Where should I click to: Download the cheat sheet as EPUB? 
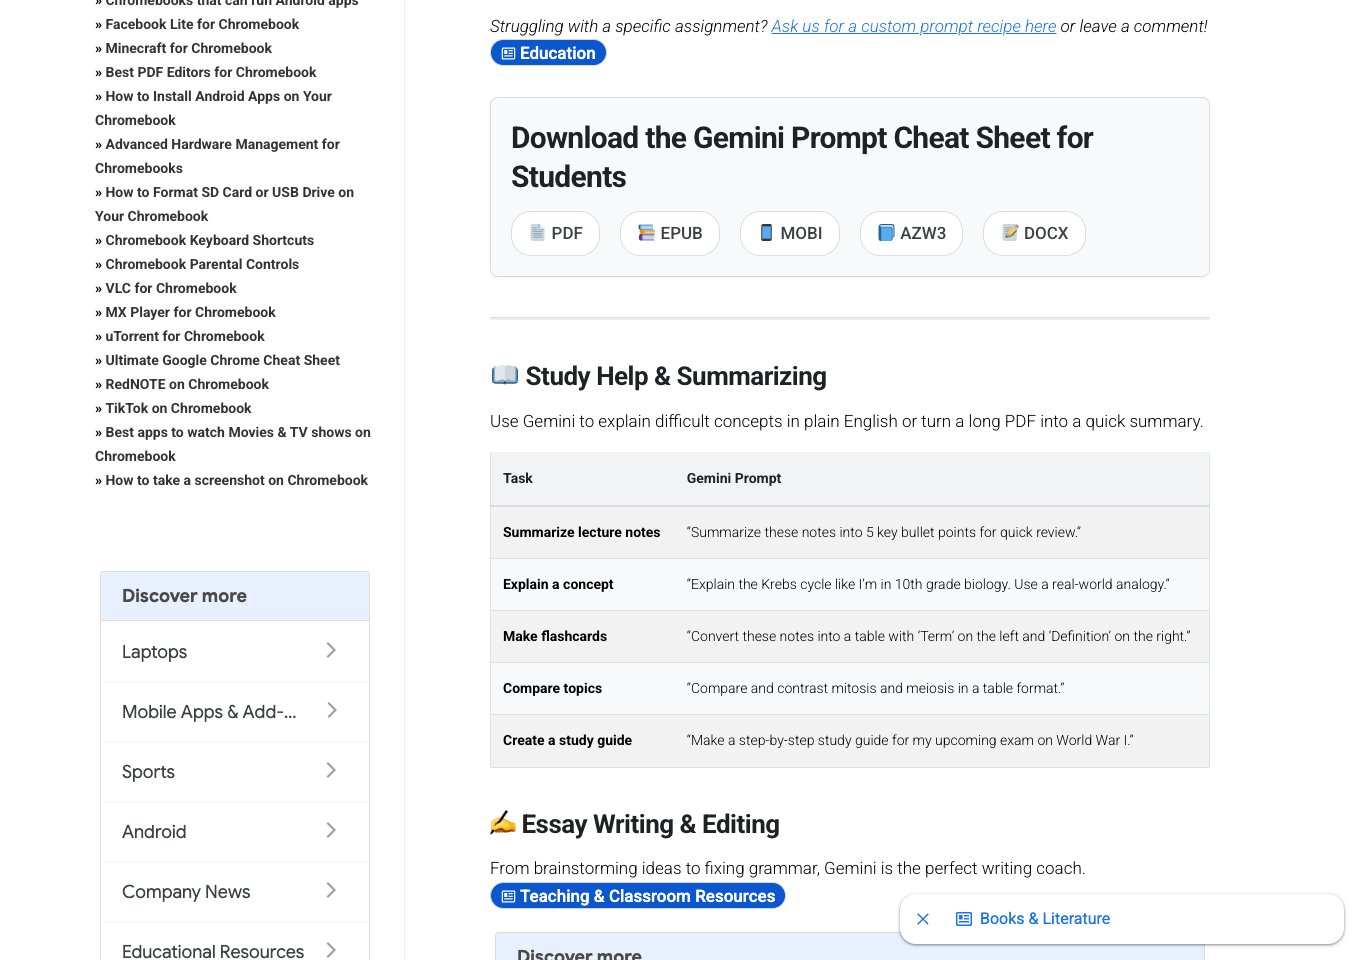coord(670,233)
